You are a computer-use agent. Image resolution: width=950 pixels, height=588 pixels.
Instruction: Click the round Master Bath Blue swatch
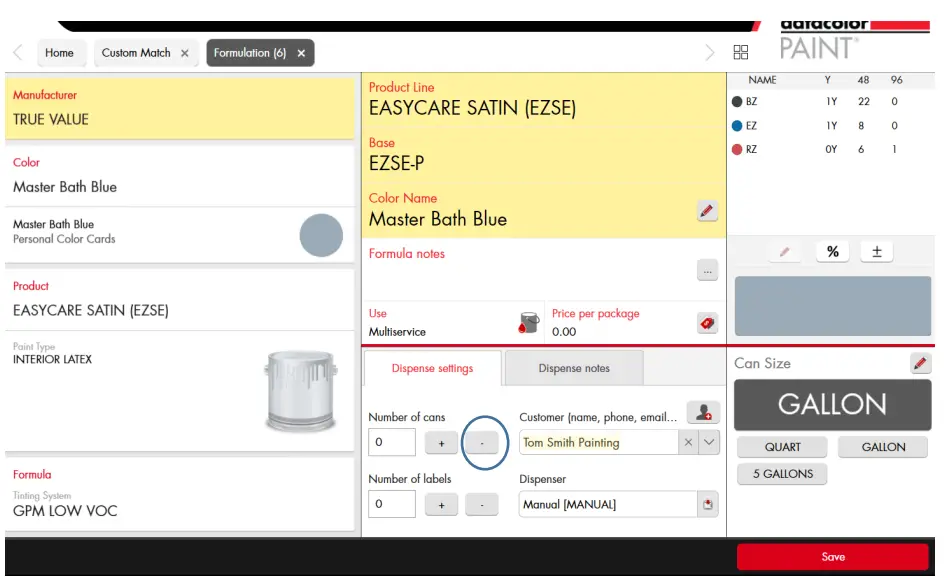(x=321, y=236)
